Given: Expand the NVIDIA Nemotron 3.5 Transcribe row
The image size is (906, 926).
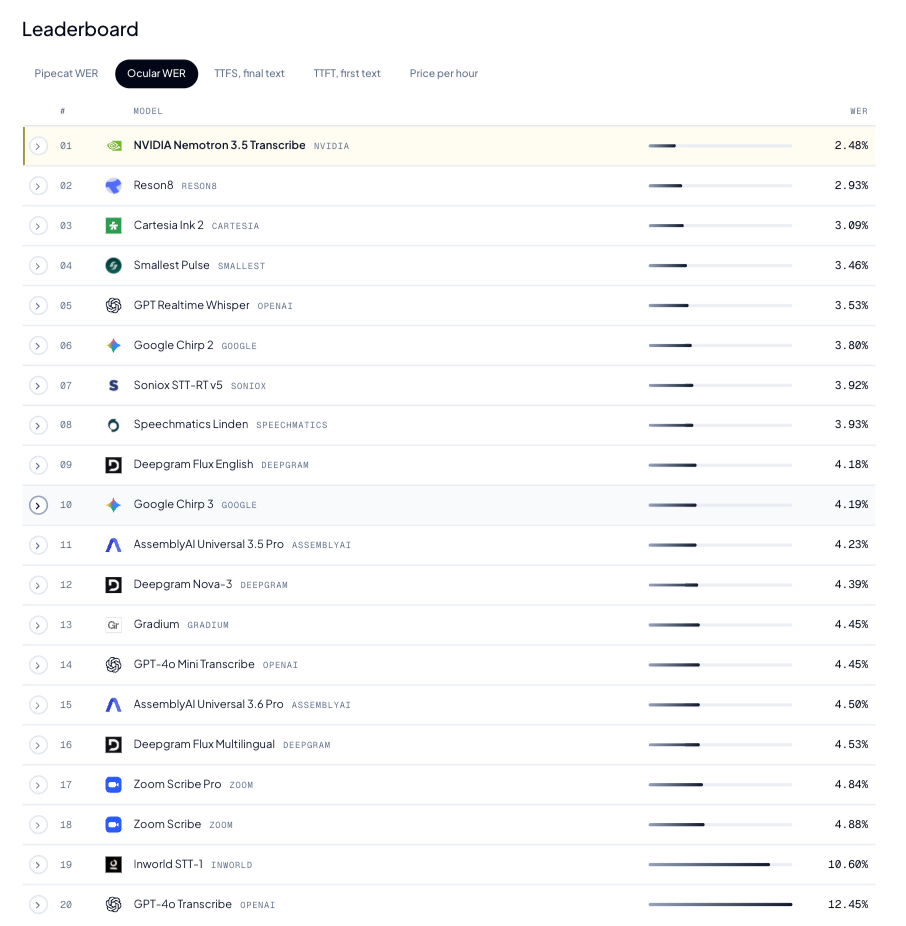Looking at the screenshot, I should [x=38, y=146].
